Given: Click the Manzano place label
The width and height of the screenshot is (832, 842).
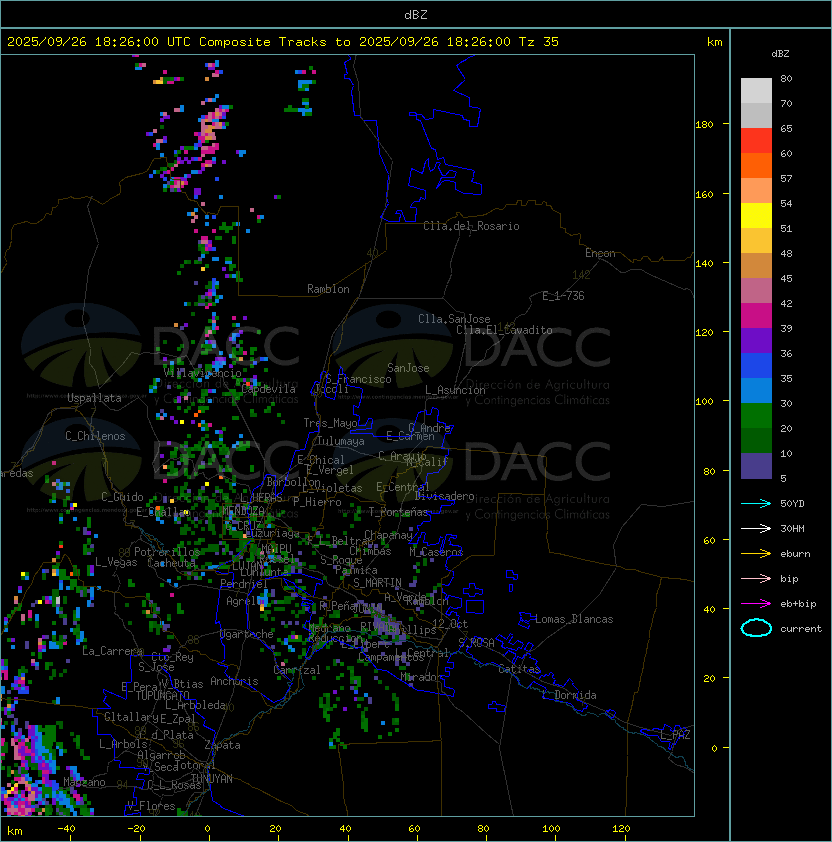Looking at the screenshot, I should point(84,782).
